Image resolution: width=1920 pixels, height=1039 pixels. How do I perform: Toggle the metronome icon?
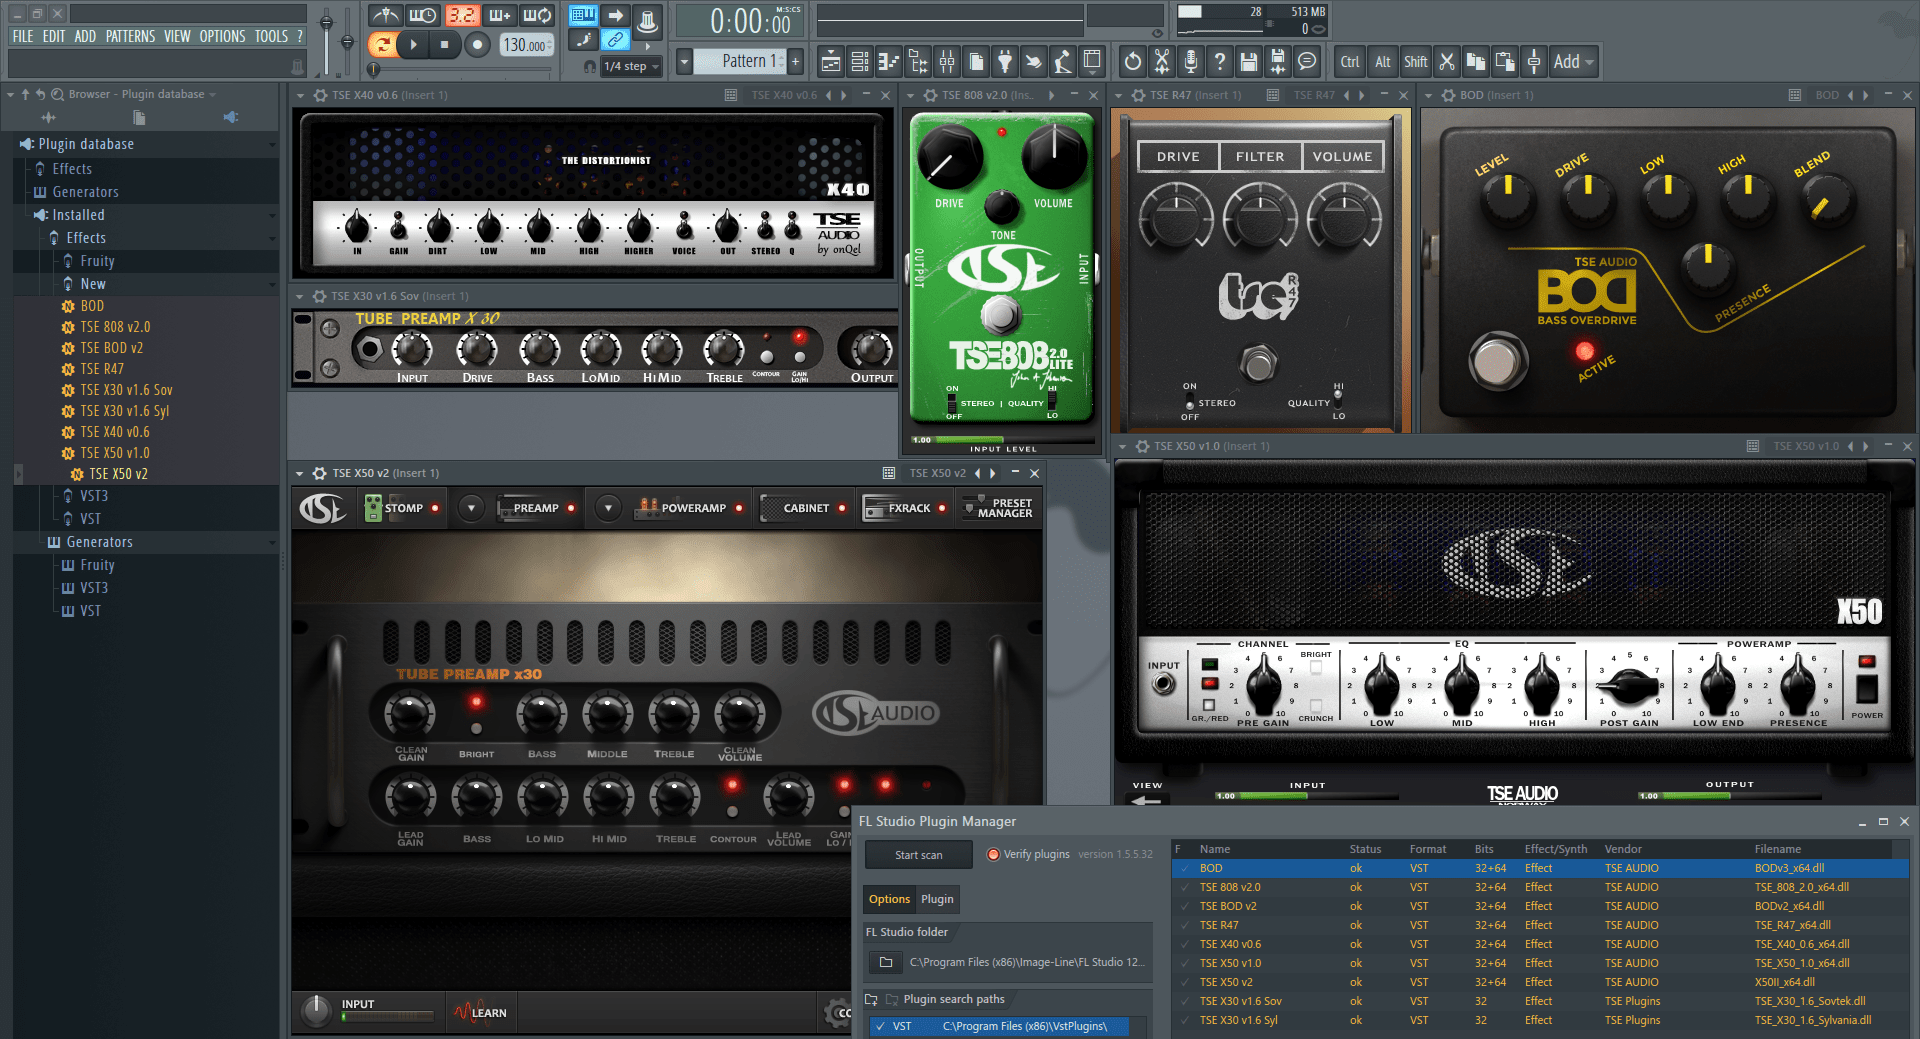point(385,15)
